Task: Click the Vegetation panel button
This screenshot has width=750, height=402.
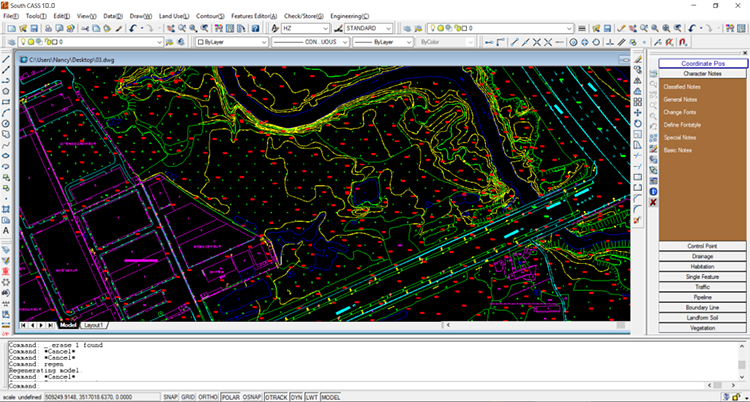Action: [702, 328]
